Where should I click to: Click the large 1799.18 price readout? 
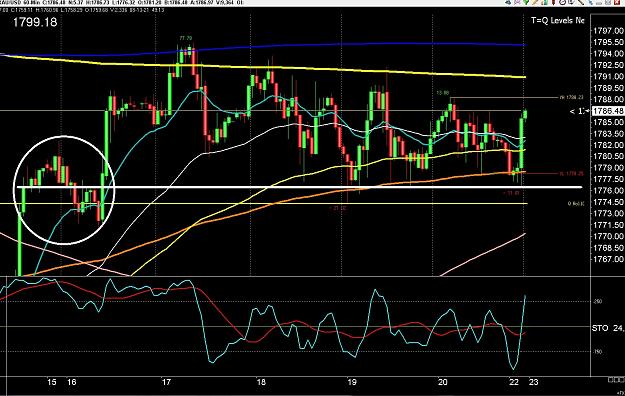35,22
